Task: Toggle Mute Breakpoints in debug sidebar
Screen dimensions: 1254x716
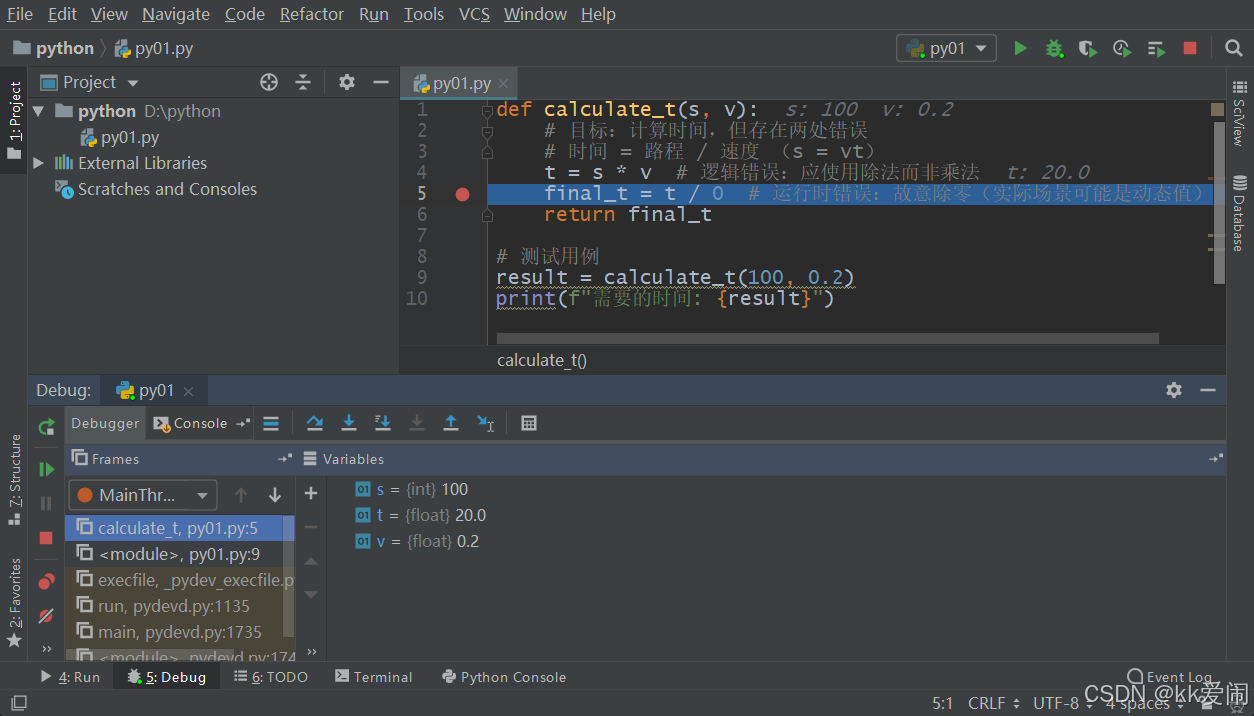Action: 45,616
